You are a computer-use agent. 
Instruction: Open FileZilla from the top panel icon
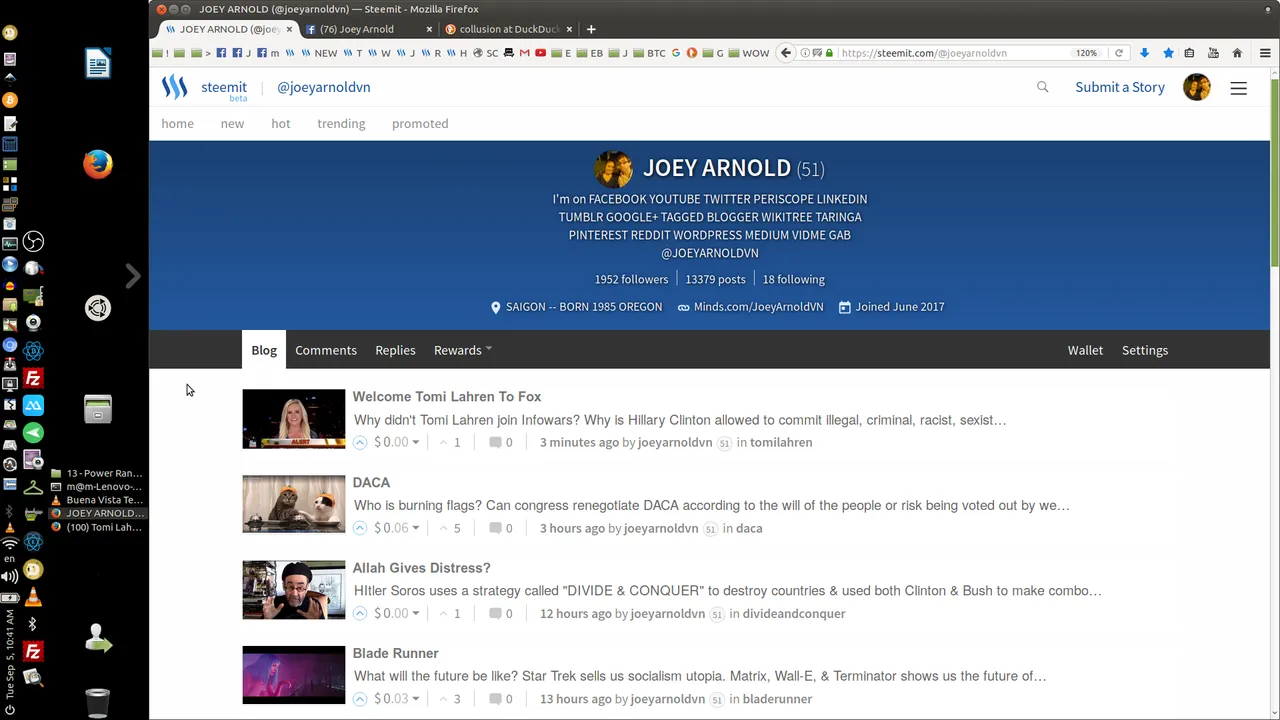[33, 379]
